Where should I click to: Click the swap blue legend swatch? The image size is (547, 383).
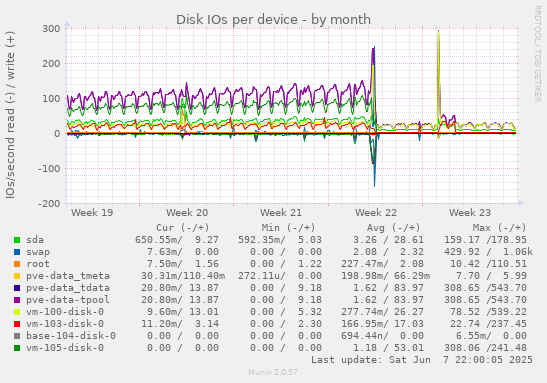click(x=17, y=252)
